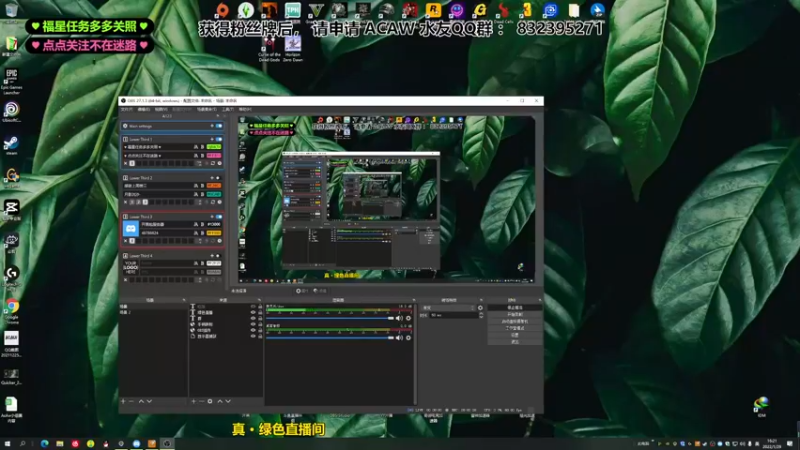Image resolution: width=800 pixels, height=450 pixels.
Task: Open 编辑 menu in OBS
Action: 144,109
